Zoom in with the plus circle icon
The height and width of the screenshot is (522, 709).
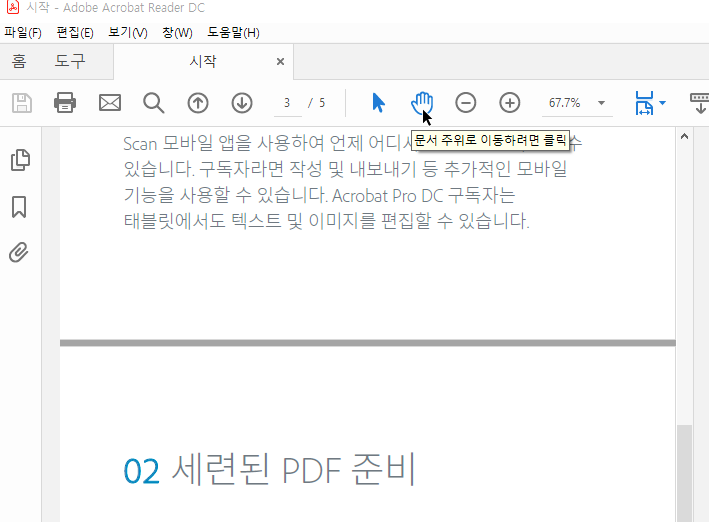tap(510, 103)
